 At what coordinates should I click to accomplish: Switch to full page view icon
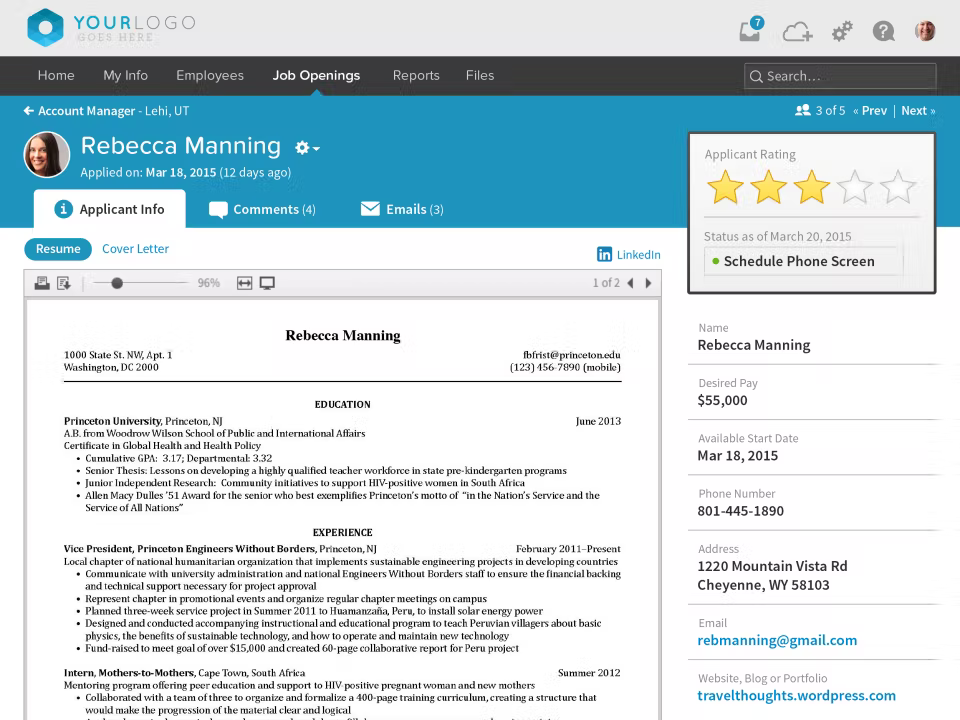coord(266,283)
